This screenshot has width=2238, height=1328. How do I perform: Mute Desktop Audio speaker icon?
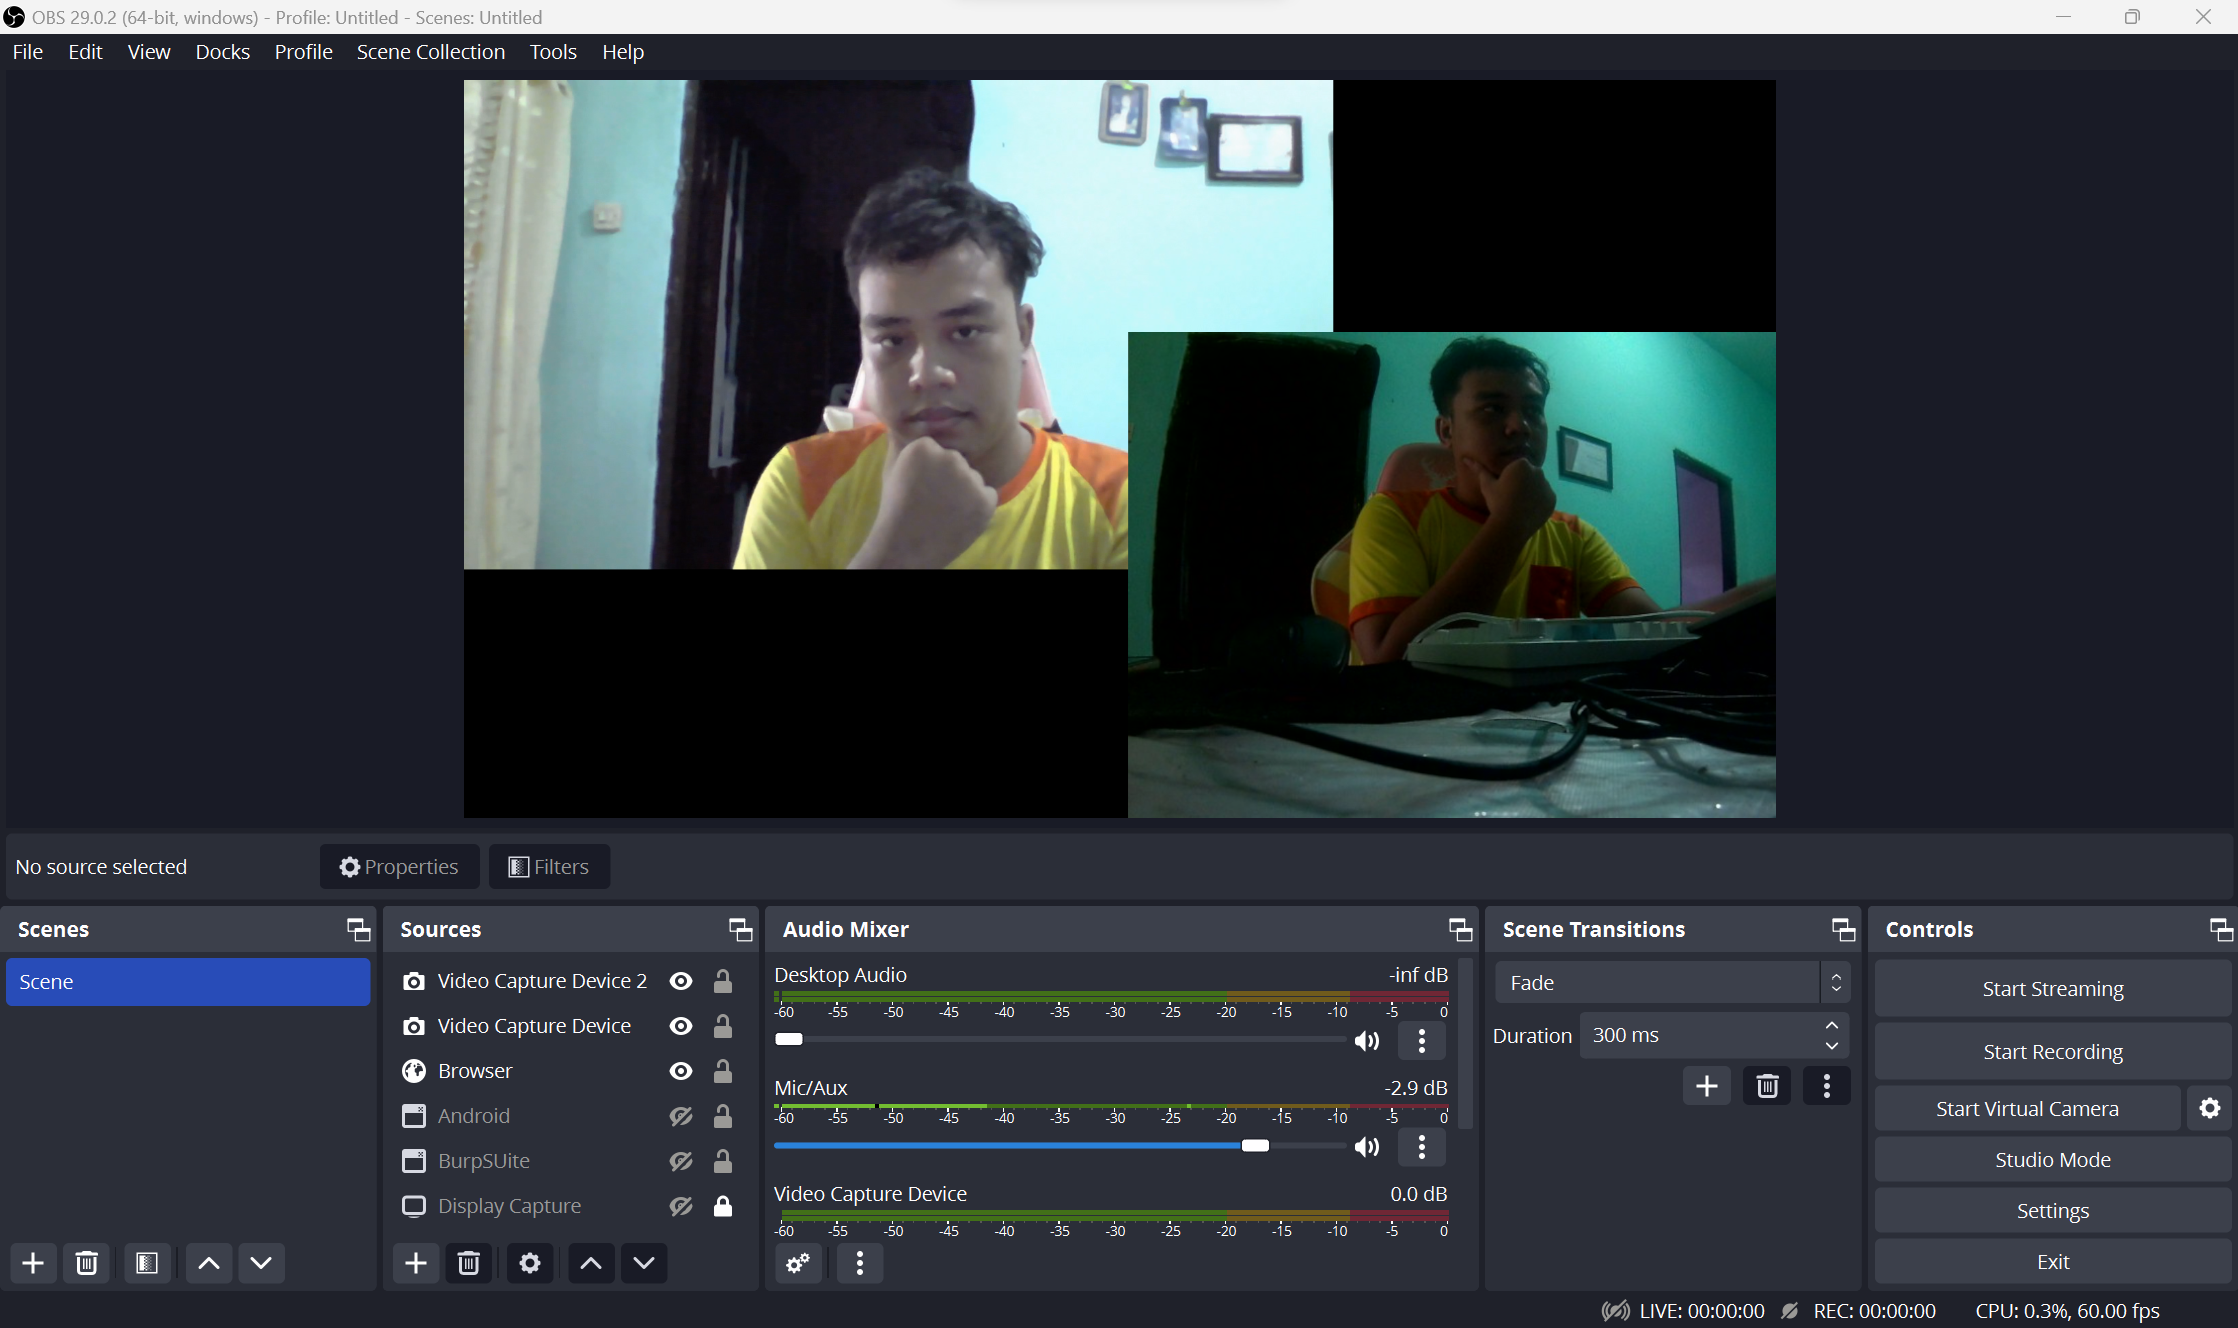coord(1367,1041)
